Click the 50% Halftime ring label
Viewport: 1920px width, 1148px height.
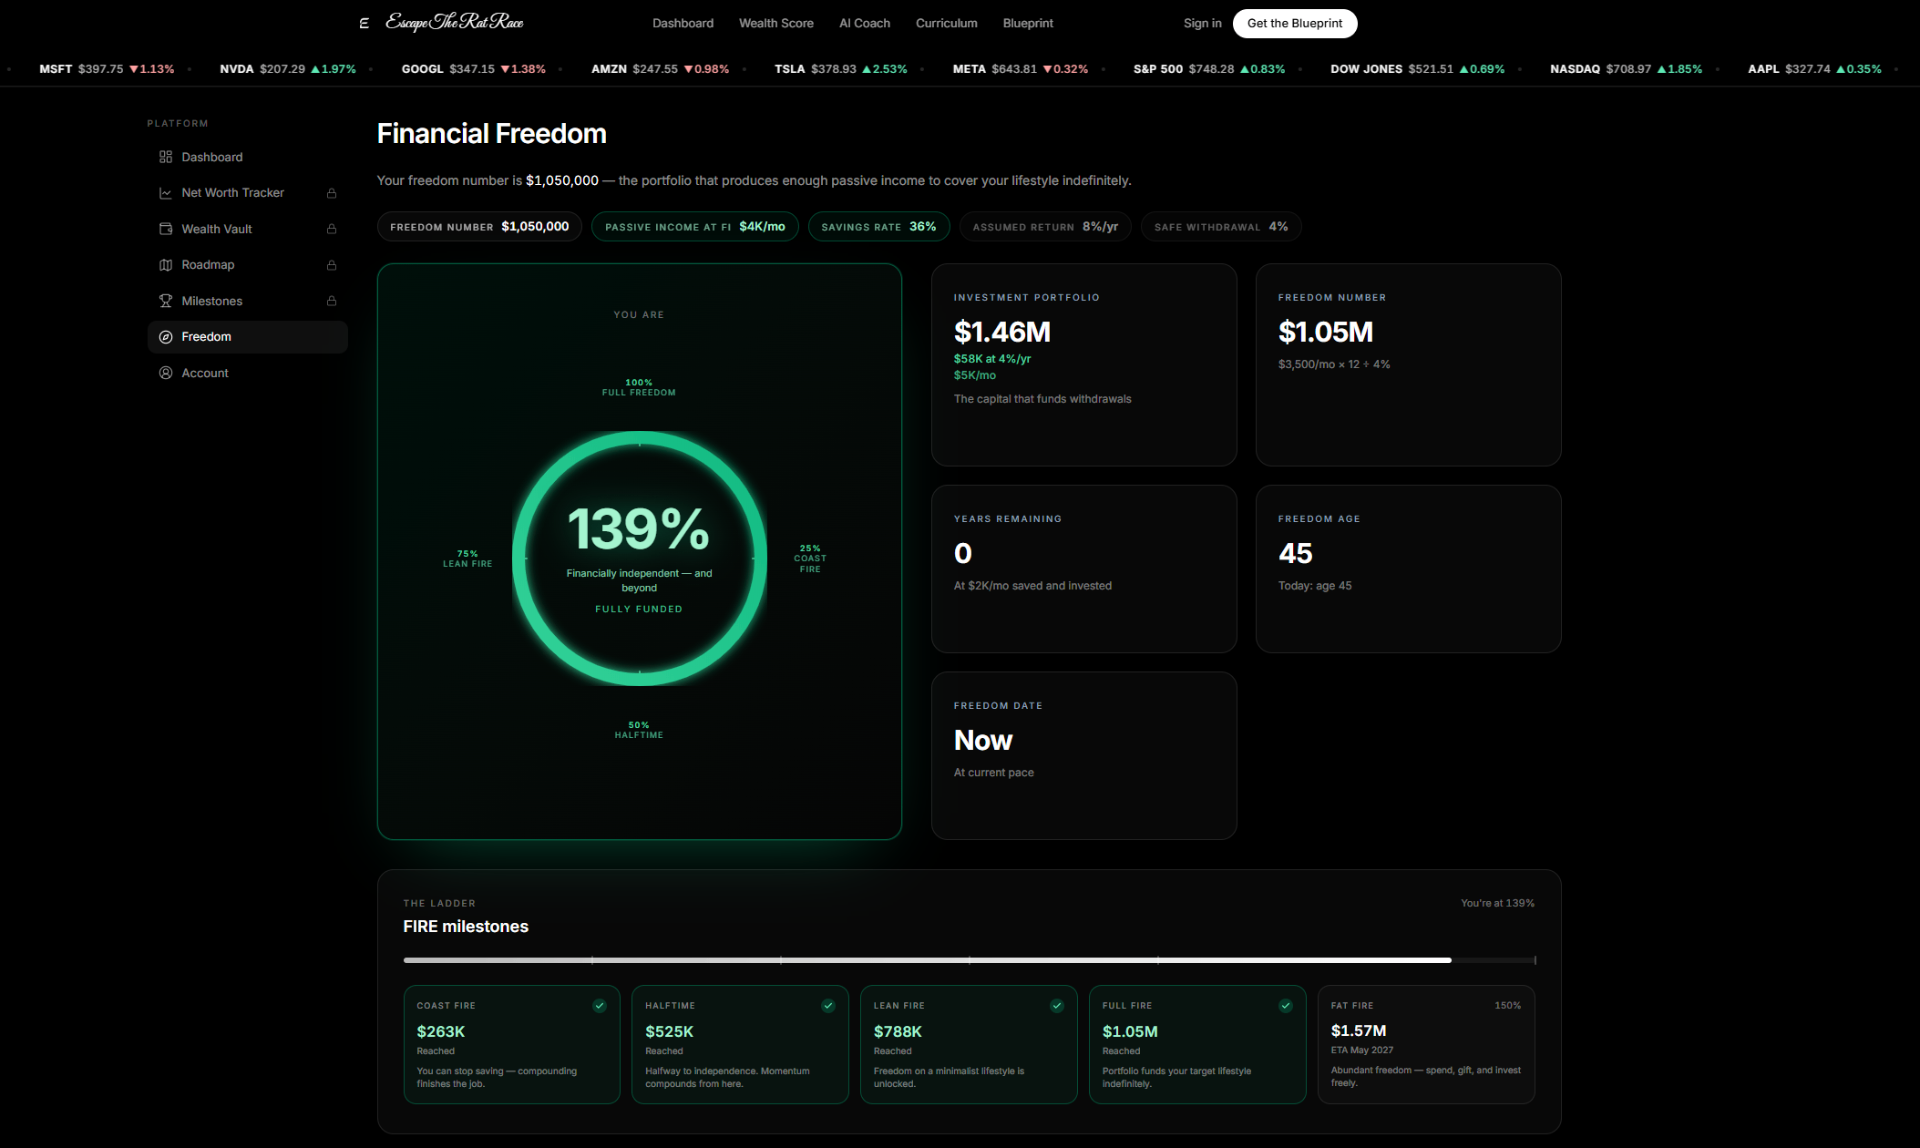639,730
